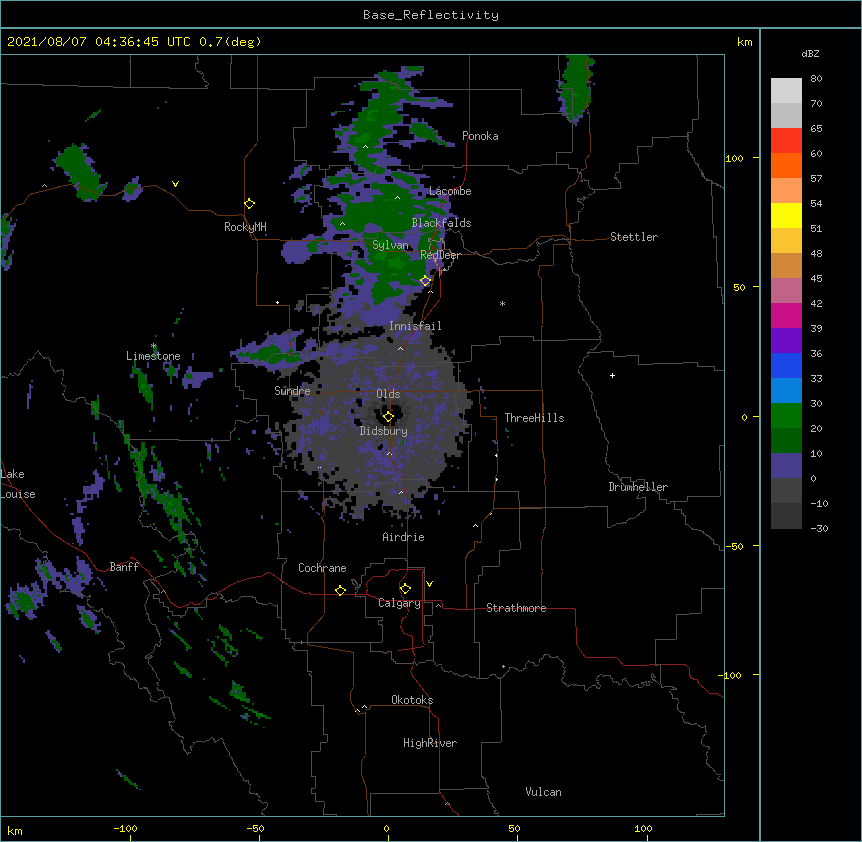This screenshot has height=842, width=862.
Task: Click the yellow V marker east of Calgary
Action: [x=429, y=584]
